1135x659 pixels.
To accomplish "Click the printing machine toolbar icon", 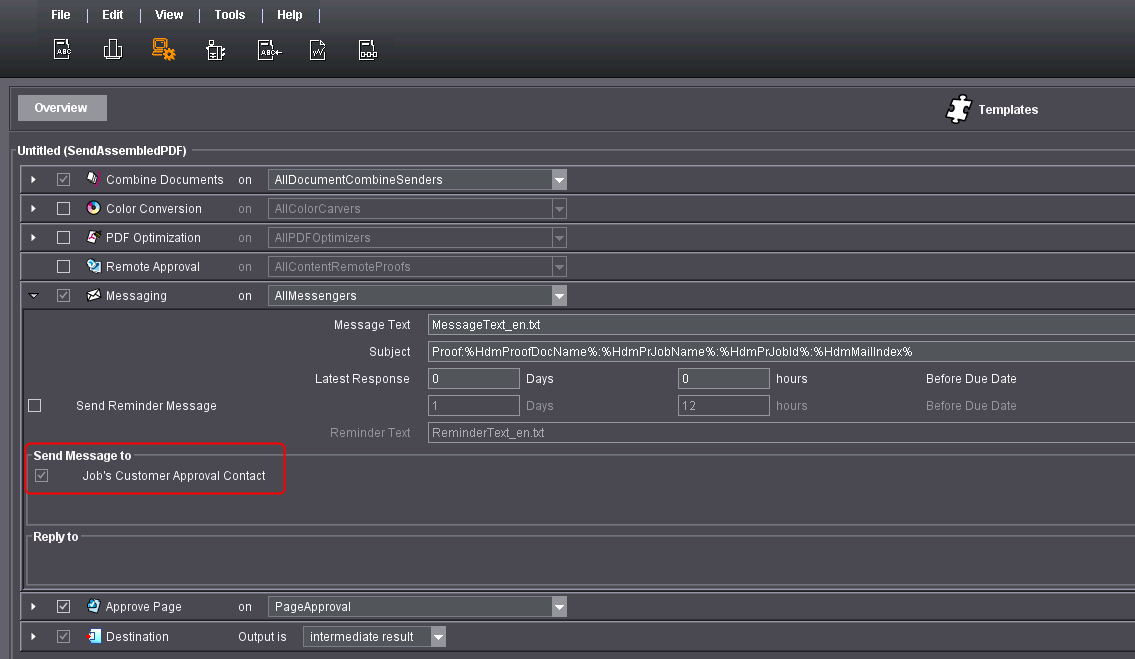I will click(x=215, y=50).
